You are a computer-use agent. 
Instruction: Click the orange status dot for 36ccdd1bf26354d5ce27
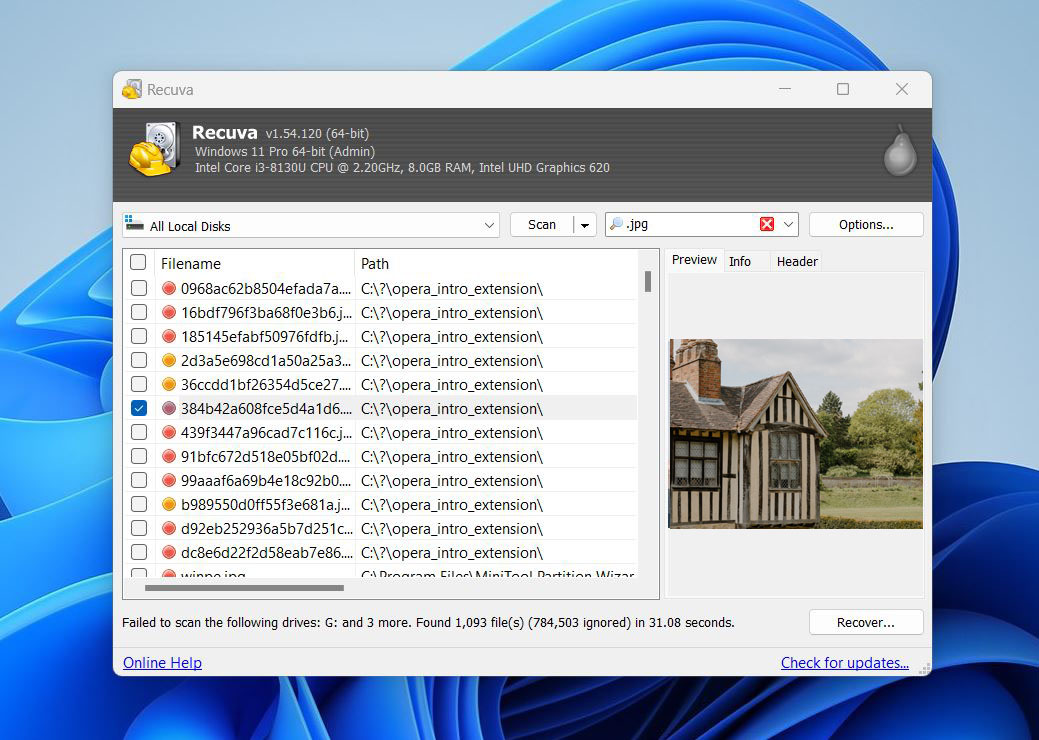click(x=169, y=384)
